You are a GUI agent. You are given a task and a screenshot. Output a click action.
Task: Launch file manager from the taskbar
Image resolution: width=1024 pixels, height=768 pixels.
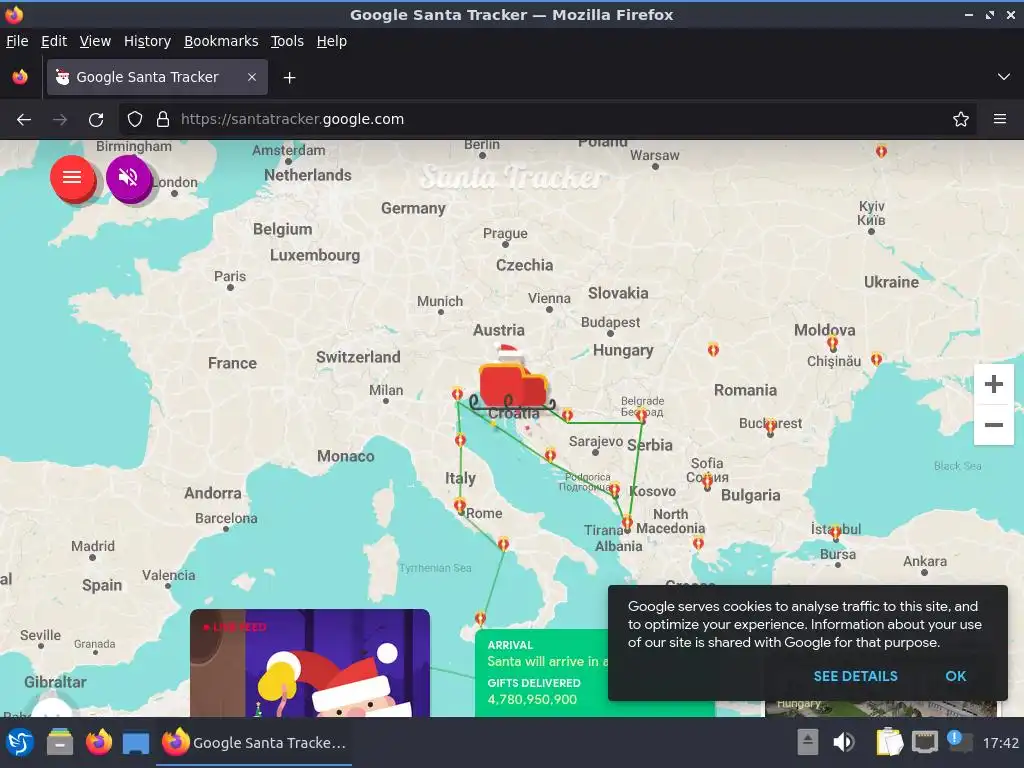click(60, 743)
